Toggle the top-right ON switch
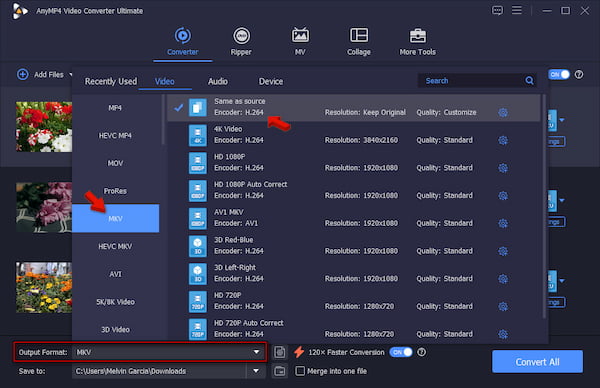The height and width of the screenshot is (388, 600). click(559, 75)
